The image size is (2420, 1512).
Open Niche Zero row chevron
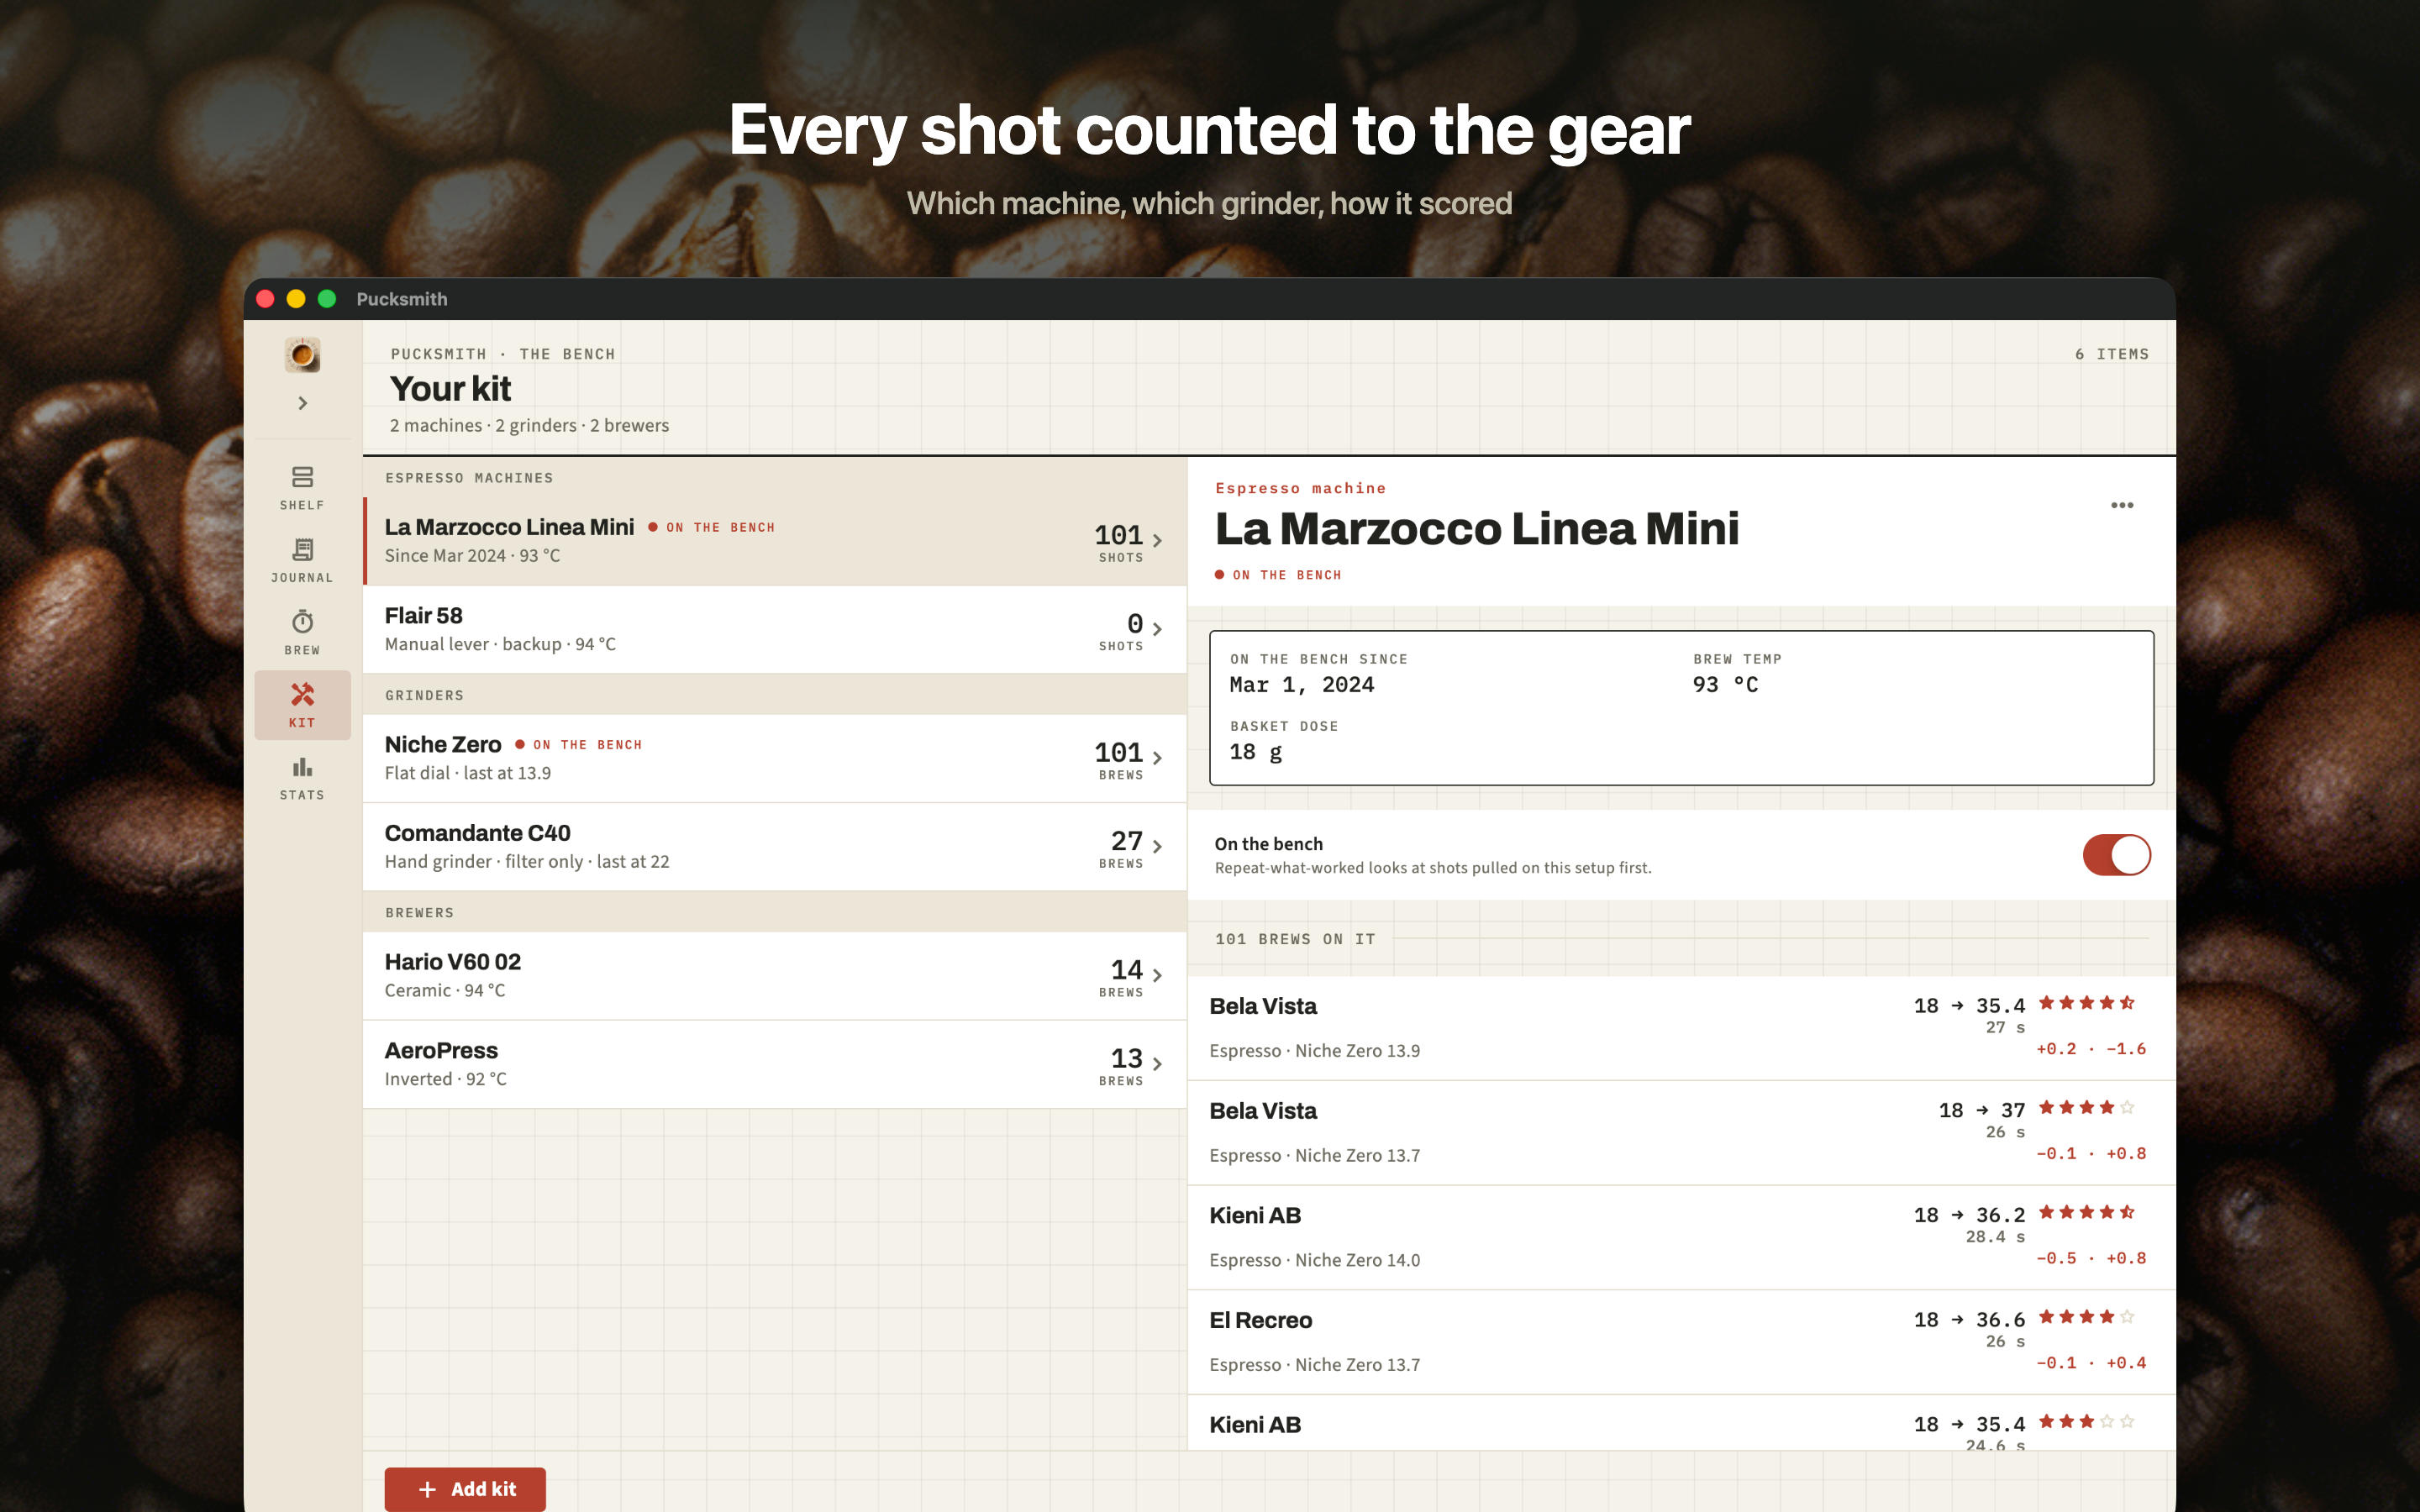pos(1157,758)
